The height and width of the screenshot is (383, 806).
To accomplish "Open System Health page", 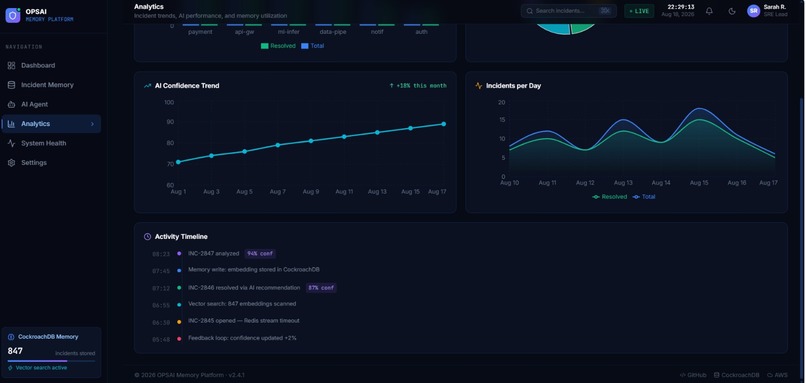I will pos(51,143).
